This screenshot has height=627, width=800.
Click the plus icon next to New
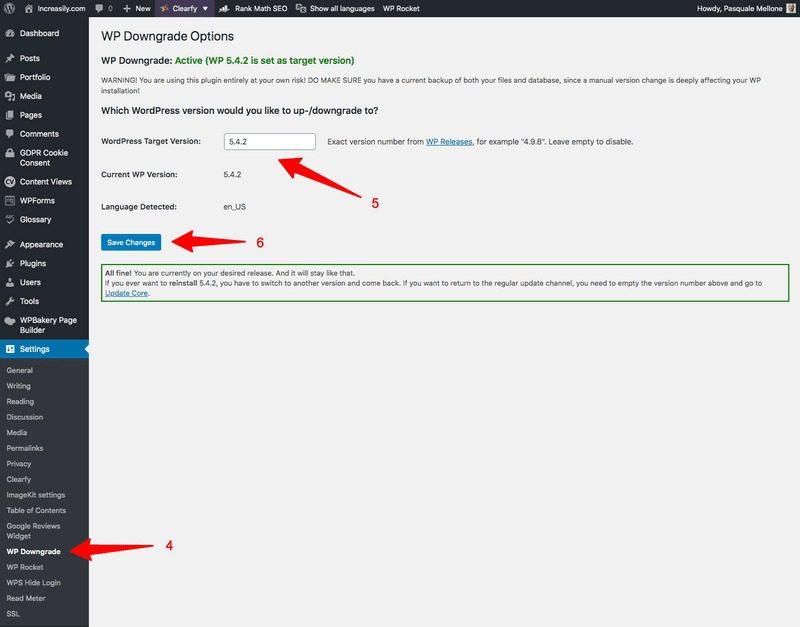point(127,8)
